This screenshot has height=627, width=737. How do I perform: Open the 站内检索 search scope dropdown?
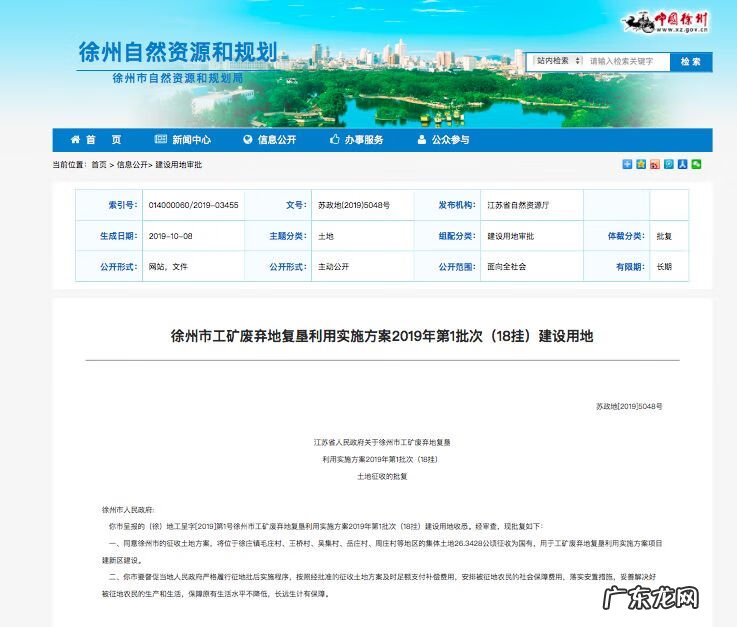(x=558, y=61)
